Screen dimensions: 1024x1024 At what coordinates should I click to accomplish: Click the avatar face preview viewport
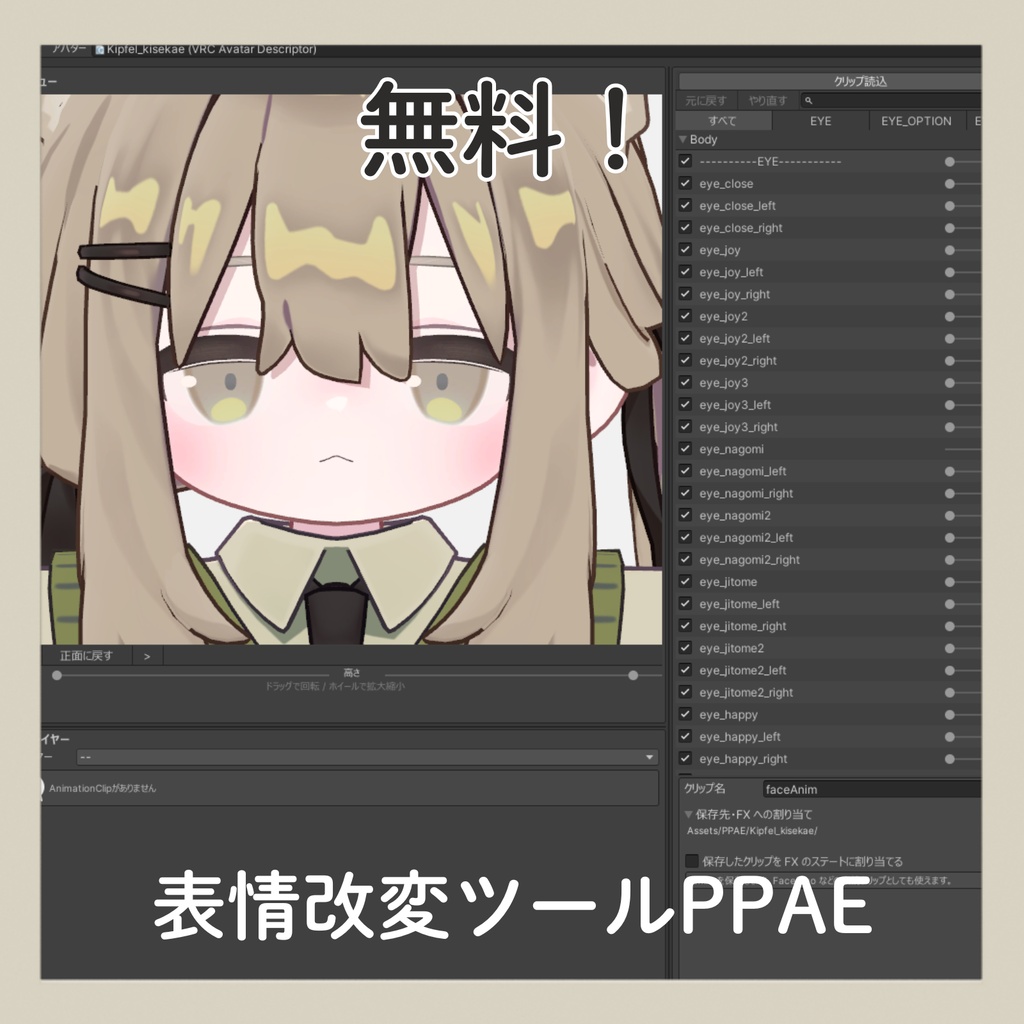(351, 369)
